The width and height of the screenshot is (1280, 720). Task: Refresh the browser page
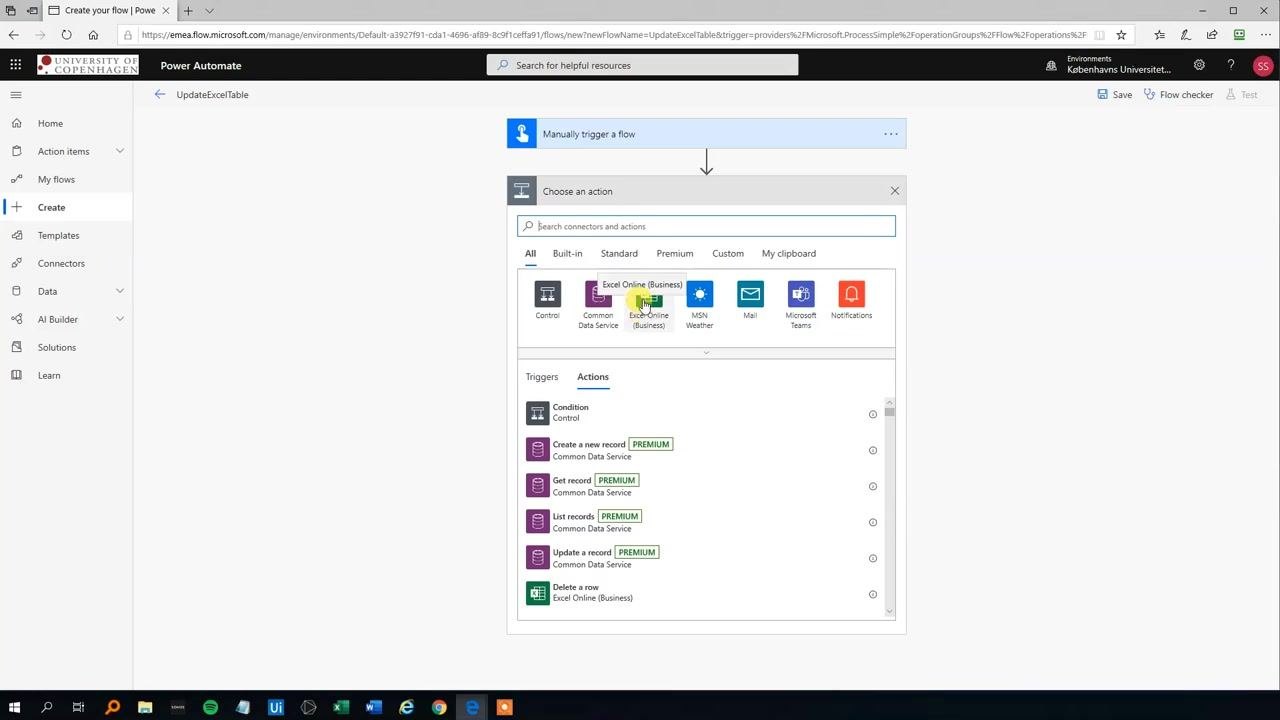[66, 35]
